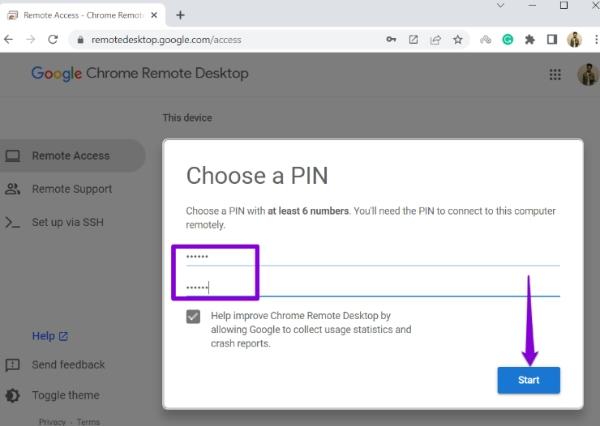
Task: Open Remote Access section
Action: (71, 156)
